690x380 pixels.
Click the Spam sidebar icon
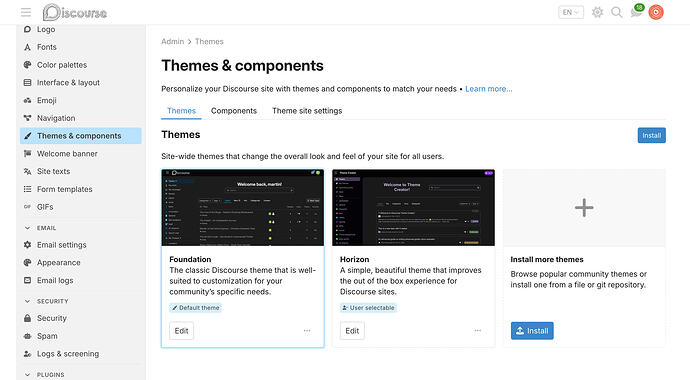point(27,336)
